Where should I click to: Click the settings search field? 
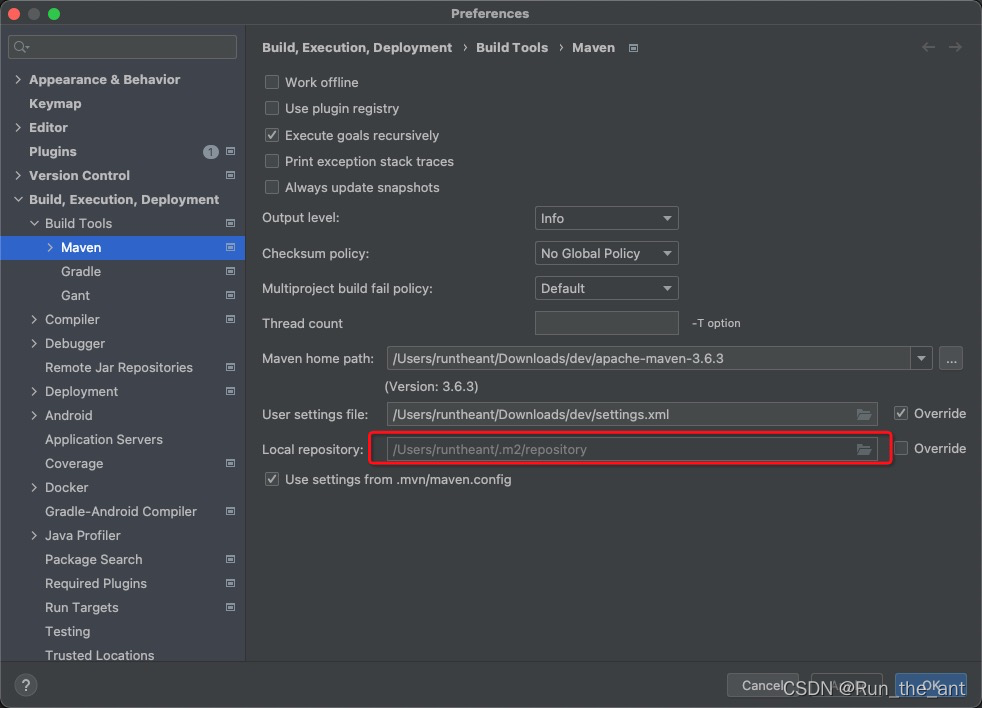tap(123, 47)
